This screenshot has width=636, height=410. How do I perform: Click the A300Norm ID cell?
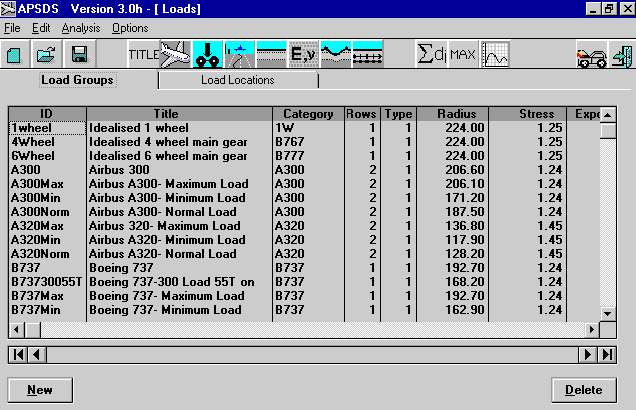[47, 212]
